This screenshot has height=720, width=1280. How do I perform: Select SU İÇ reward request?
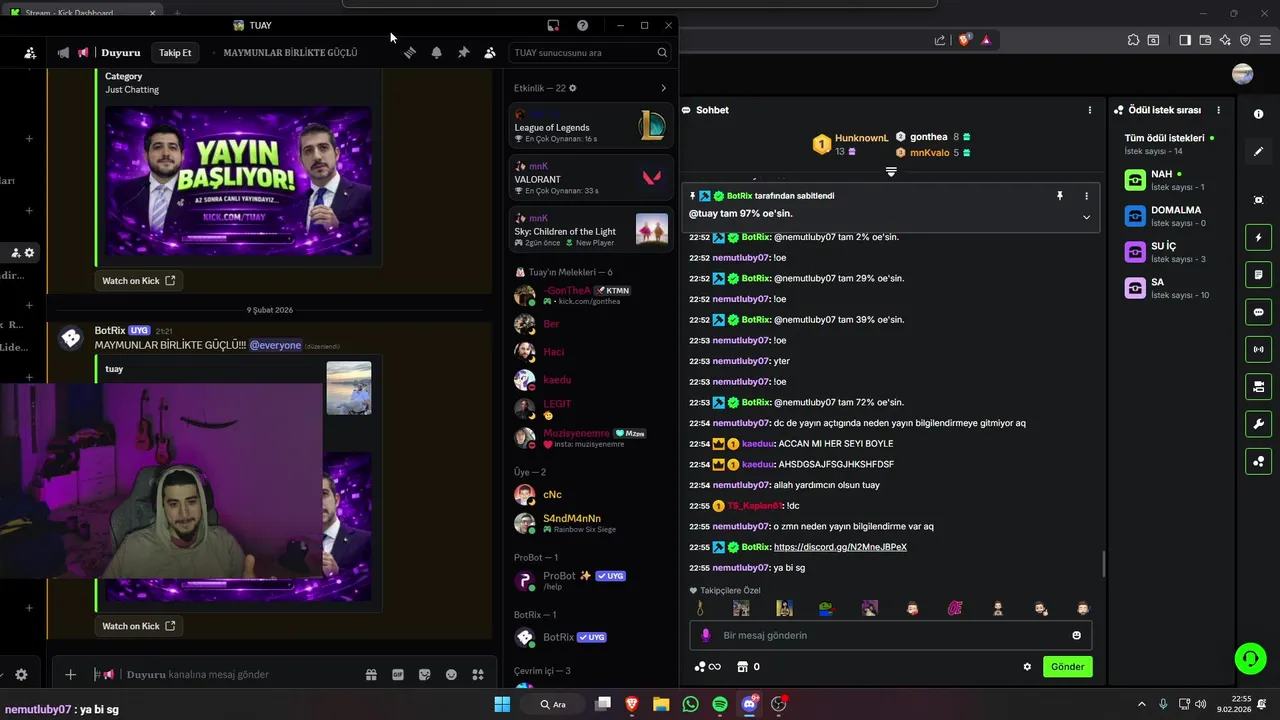[1170, 252]
